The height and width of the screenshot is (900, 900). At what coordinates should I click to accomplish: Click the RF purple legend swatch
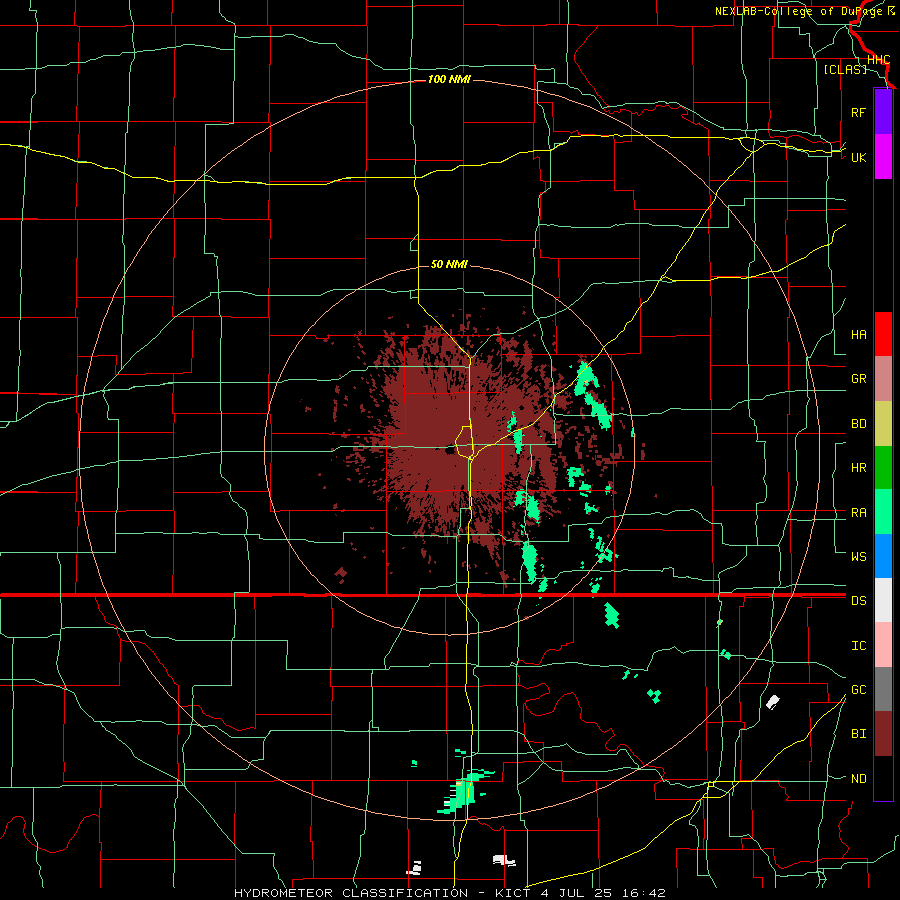pyautogui.click(x=883, y=112)
